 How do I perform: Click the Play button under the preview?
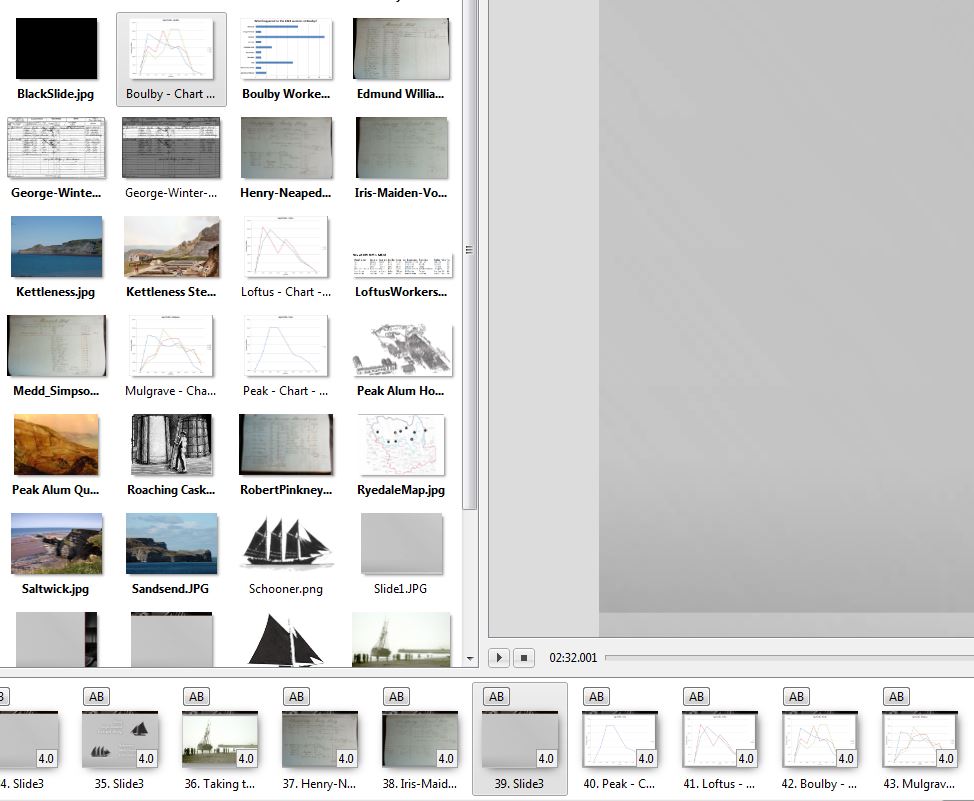498,658
